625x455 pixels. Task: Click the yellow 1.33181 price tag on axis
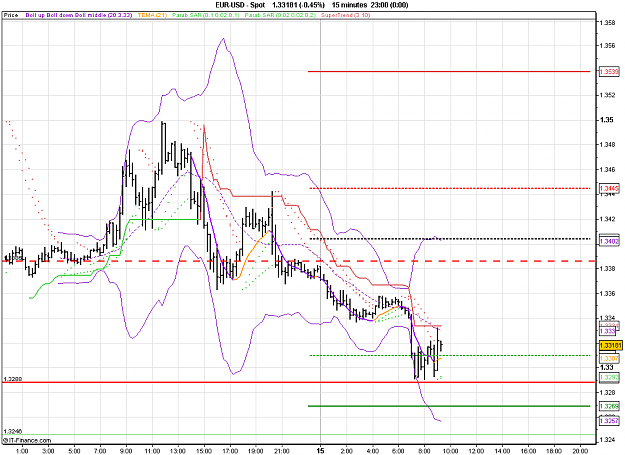pos(610,345)
